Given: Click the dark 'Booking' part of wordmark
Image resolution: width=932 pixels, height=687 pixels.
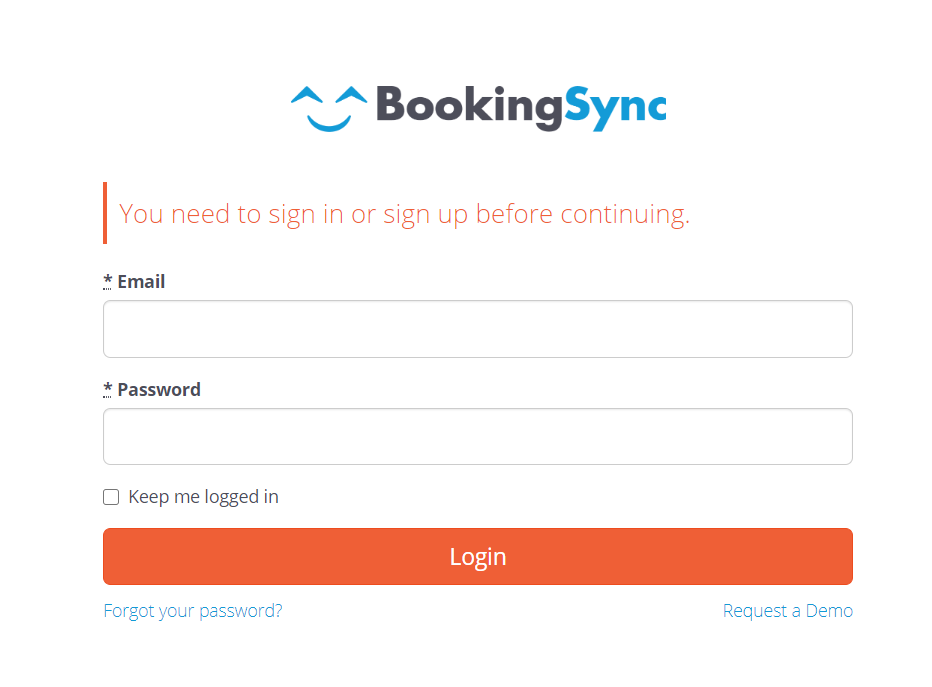Looking at the screenshot, I should tap(469, 107).
